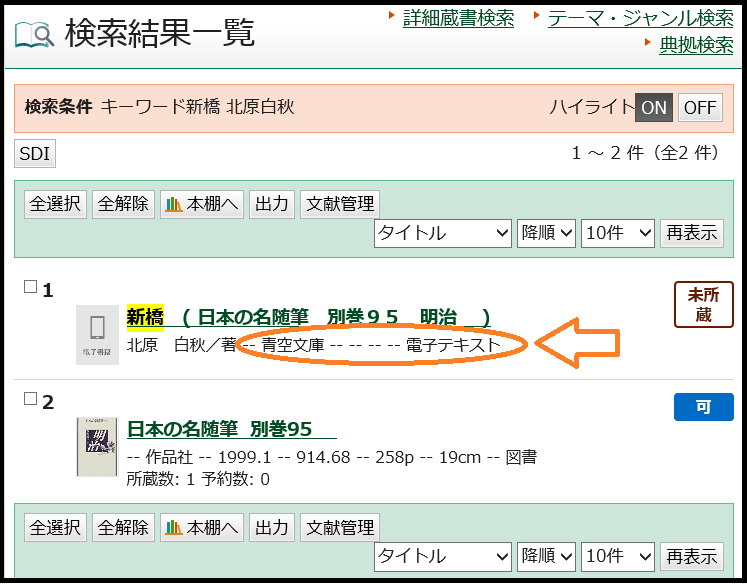Click the 北原 白秋/著 author text
This screenshot has height=584, width=747.
(x=182, y=345)
